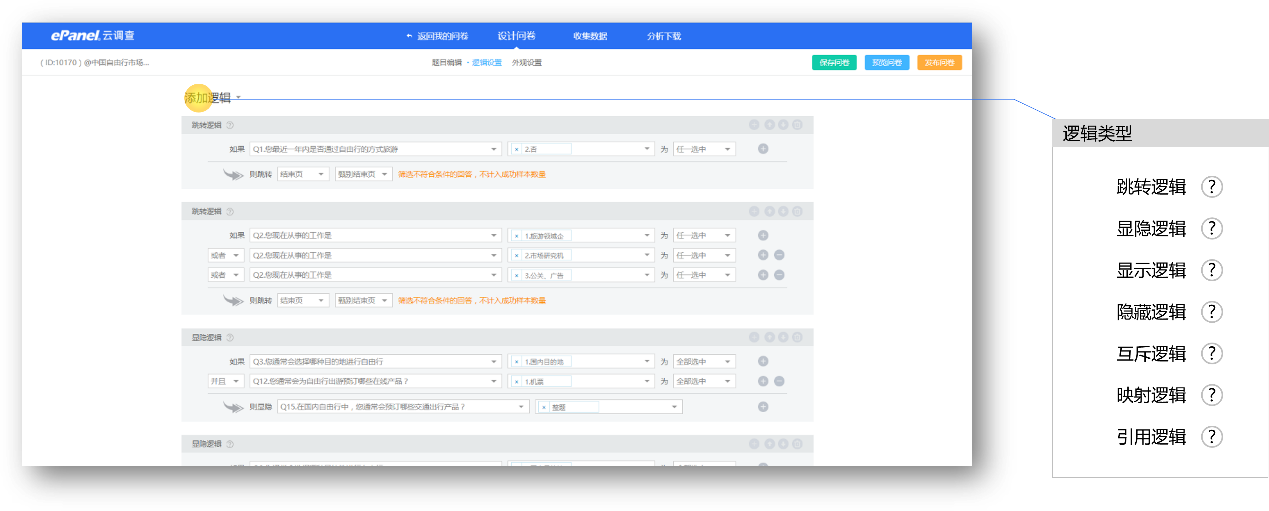Viewport: 1269px width, 511px height.
Task: Choose 显隐逻辑 in the 逻辑类型 list
Action: click(1151, 228)
